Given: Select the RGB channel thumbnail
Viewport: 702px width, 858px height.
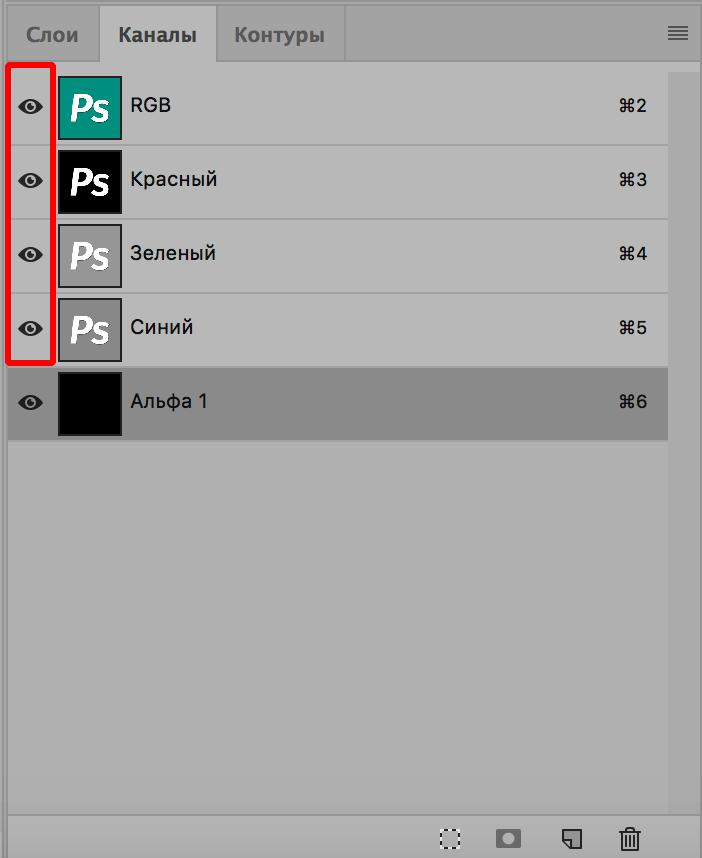Looking at the screenshot, I should 89,106.
